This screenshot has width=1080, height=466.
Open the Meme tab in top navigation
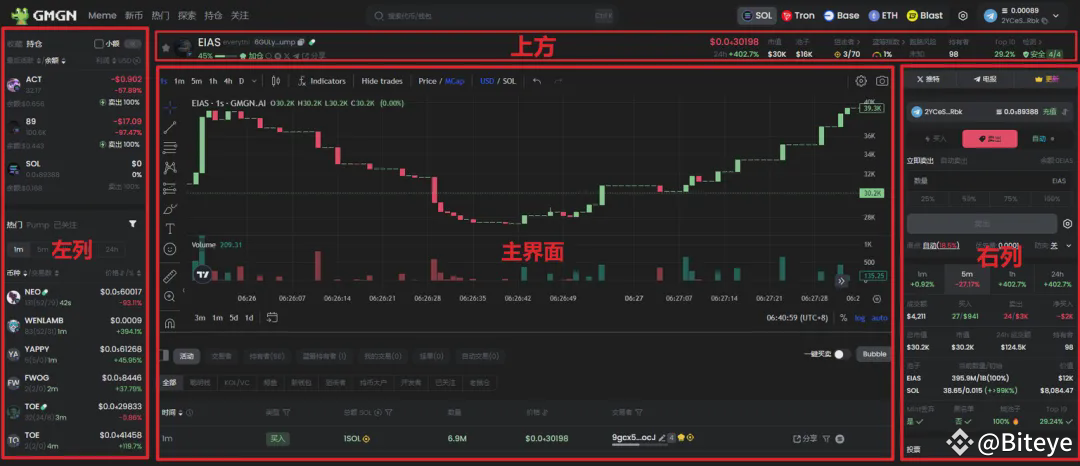point(102,16)
